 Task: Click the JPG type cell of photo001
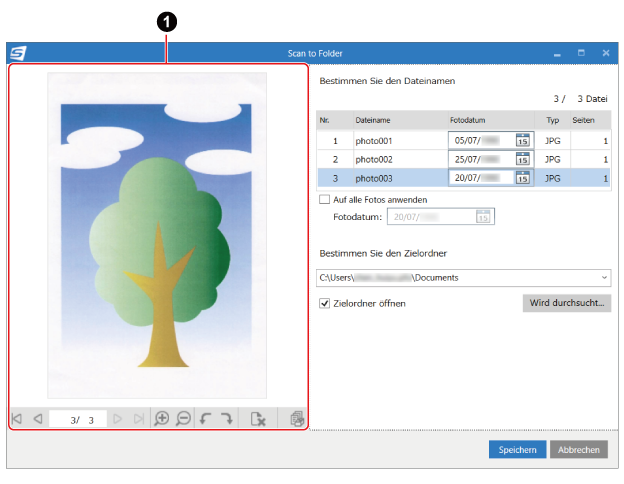pyautogui.click(x=552, y=141)
